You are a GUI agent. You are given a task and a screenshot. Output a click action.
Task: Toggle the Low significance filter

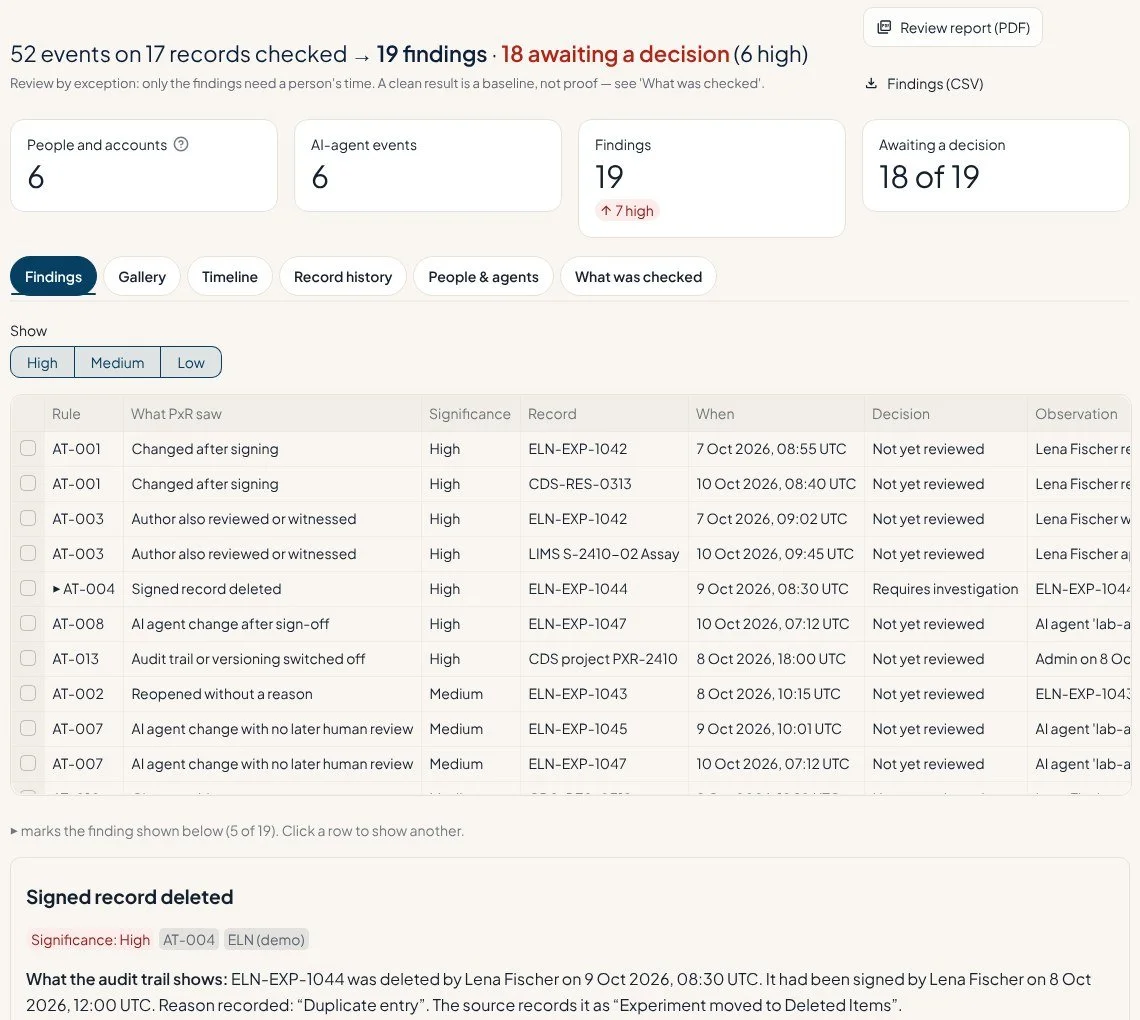coord(190,362)
